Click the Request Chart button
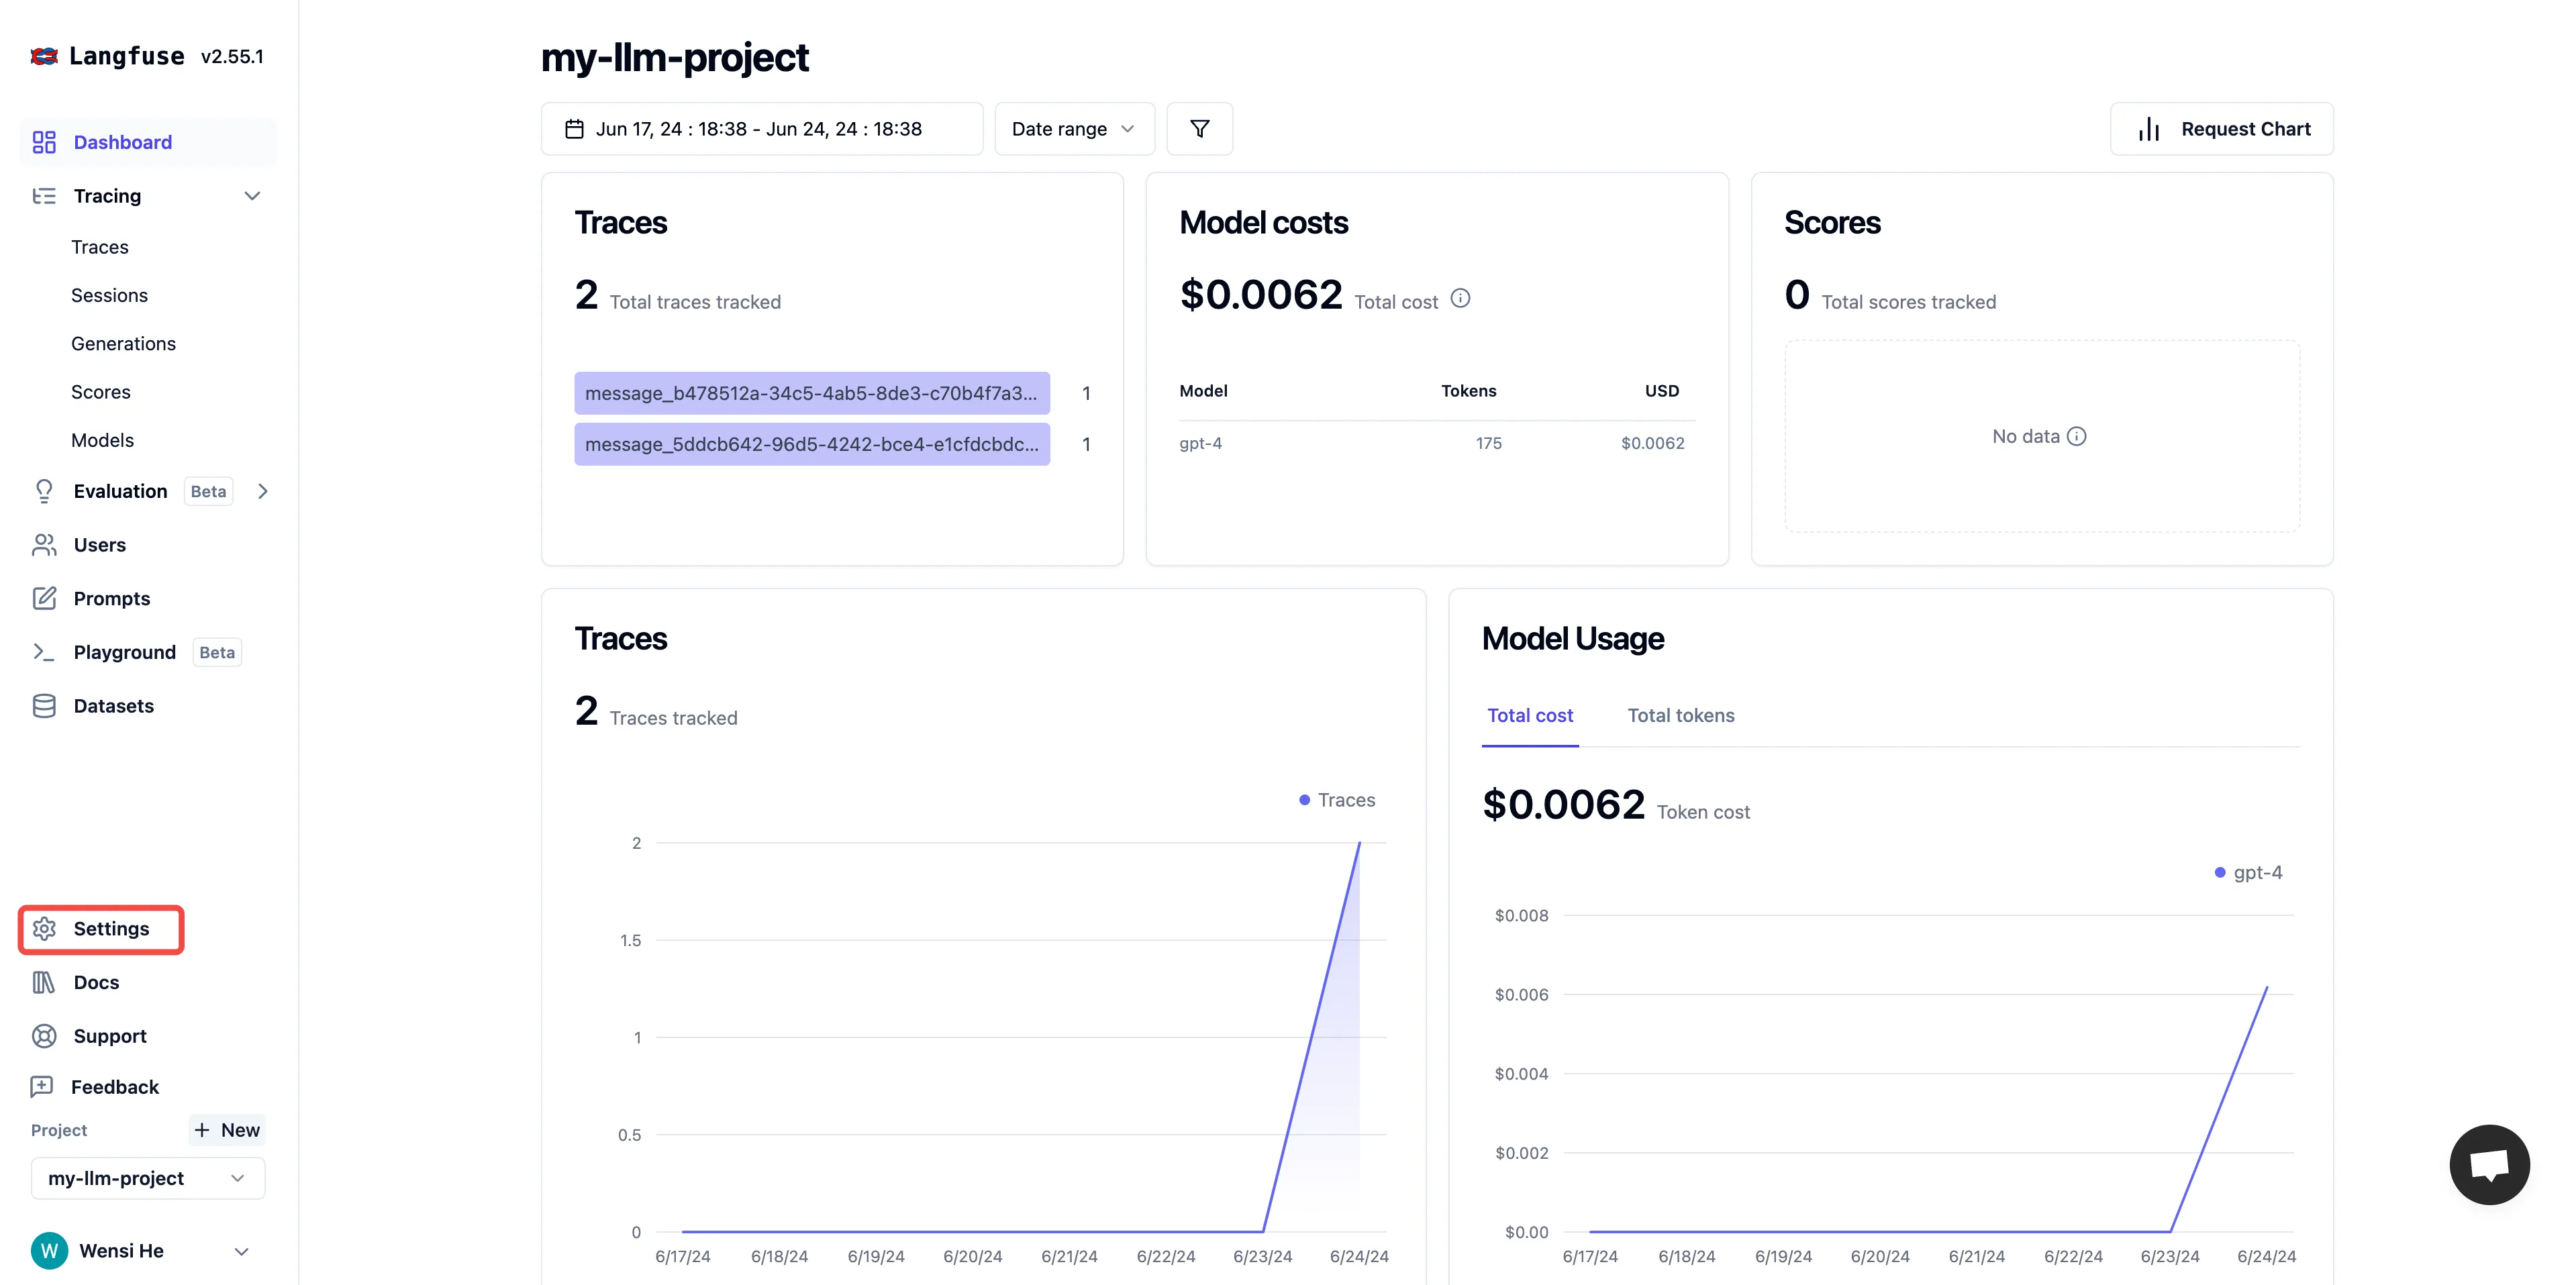The width and height of the screenshot is (2576, 1285). (x=2221, y=129)
